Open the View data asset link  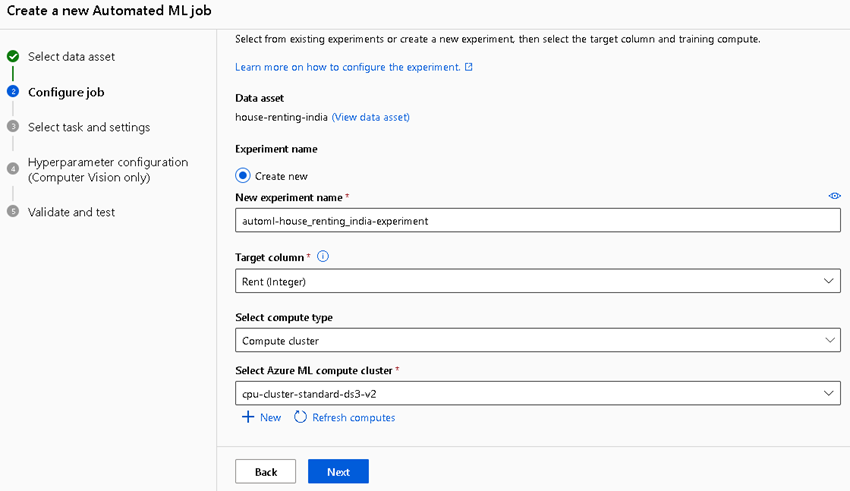[x=371, y=117]
